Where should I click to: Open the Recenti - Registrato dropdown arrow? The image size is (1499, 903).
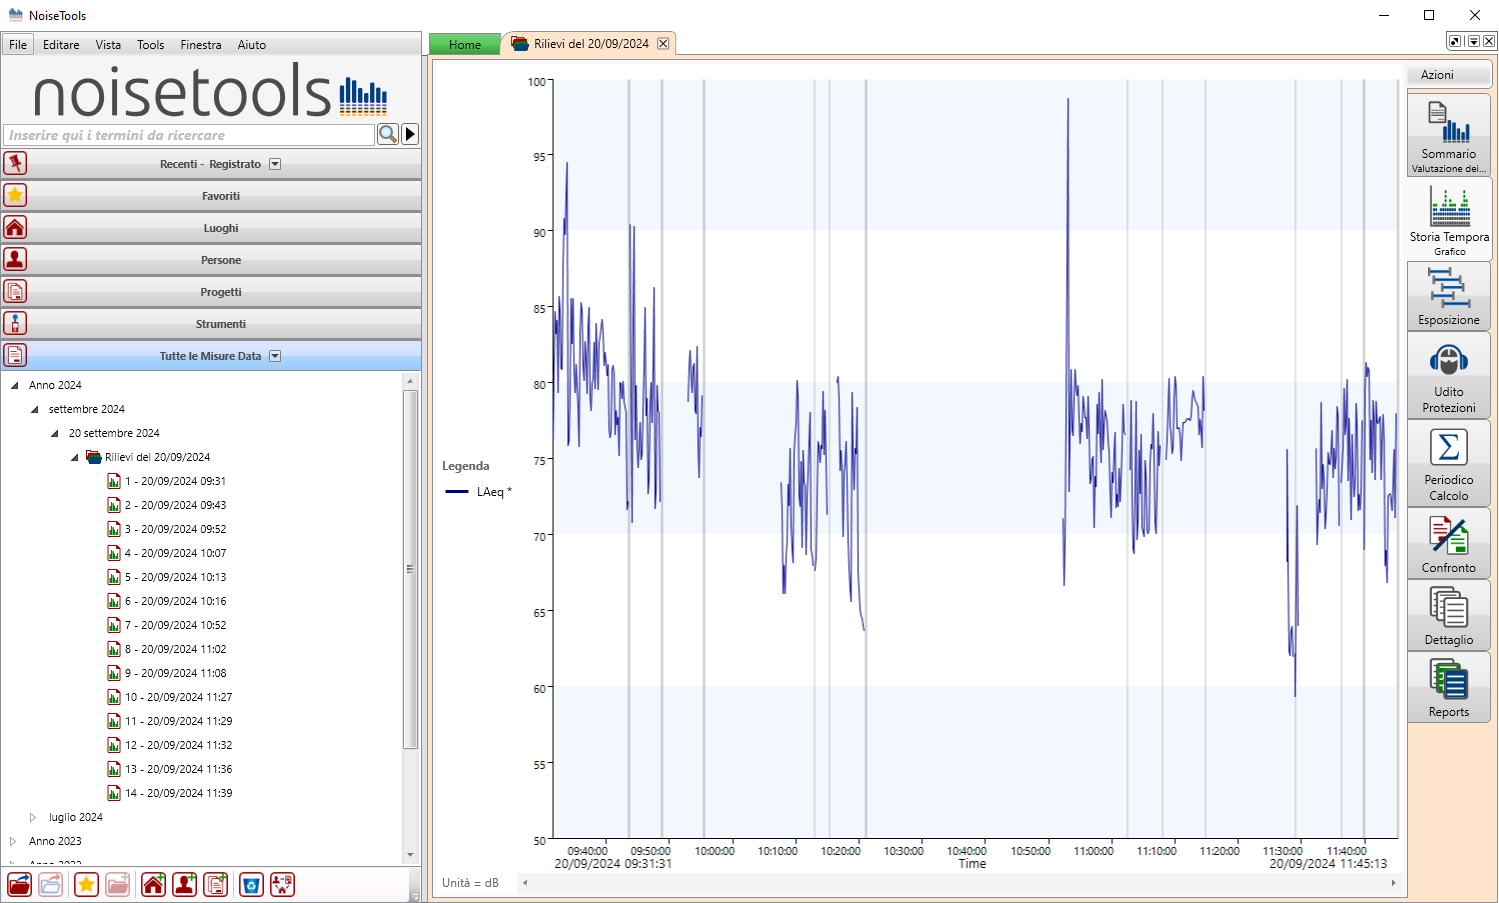click(x=275, y=164)
